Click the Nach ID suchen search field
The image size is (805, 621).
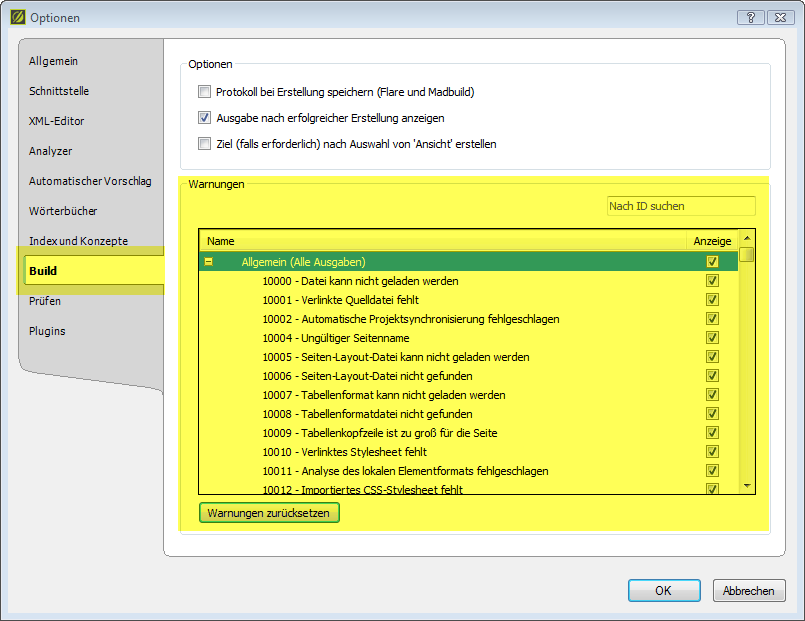(681, 206)
